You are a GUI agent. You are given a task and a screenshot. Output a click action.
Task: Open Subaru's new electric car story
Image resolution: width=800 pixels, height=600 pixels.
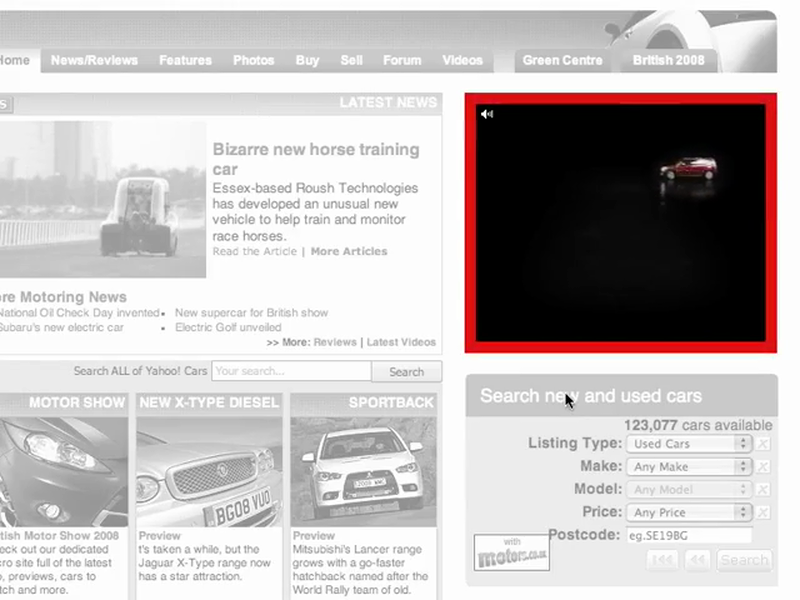(62, 328)
